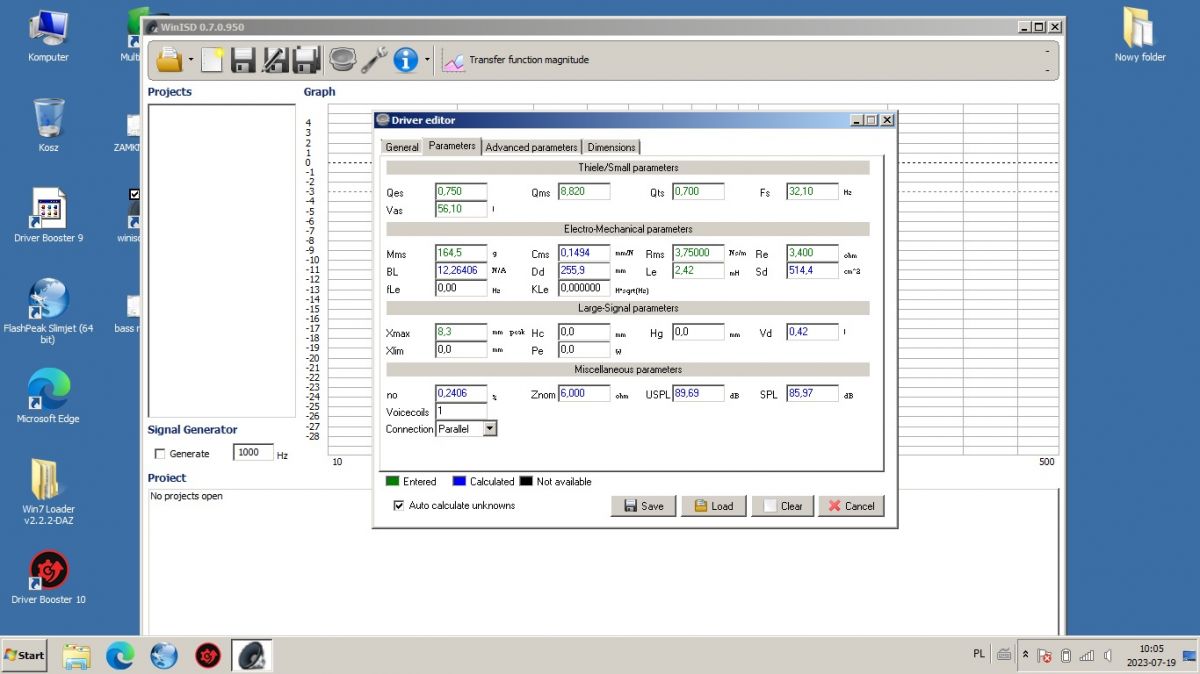Open the Transfer function magnitude graph selector

[517, 60]
